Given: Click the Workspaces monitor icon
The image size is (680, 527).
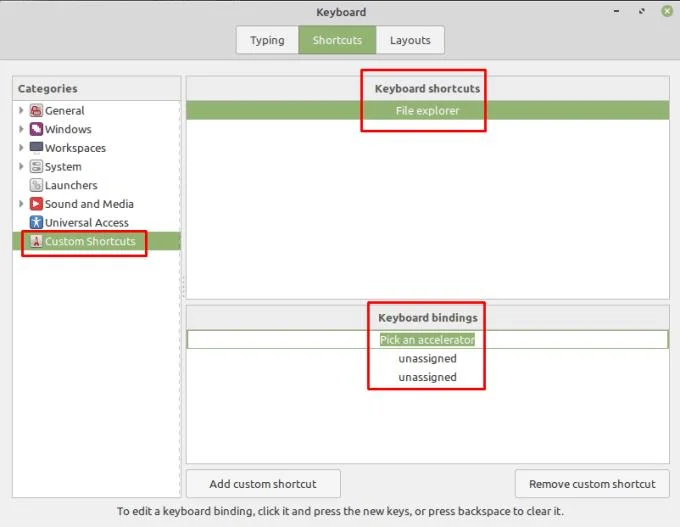Looking at the screenshot, I should [36, 147].
